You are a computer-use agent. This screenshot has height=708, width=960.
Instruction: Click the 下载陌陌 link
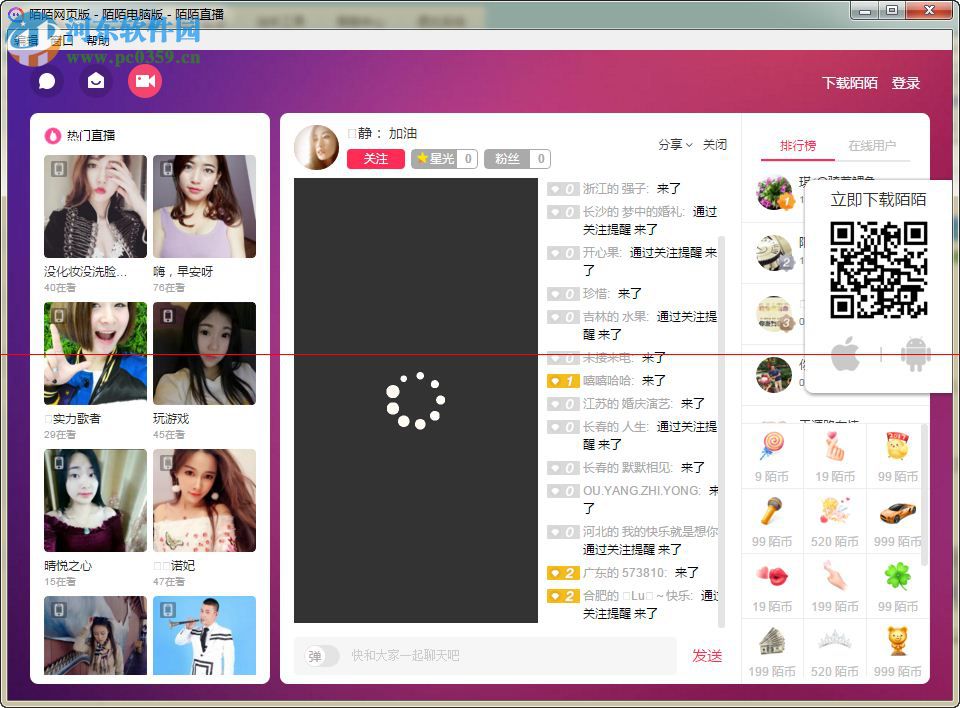(x=849, y=83)
